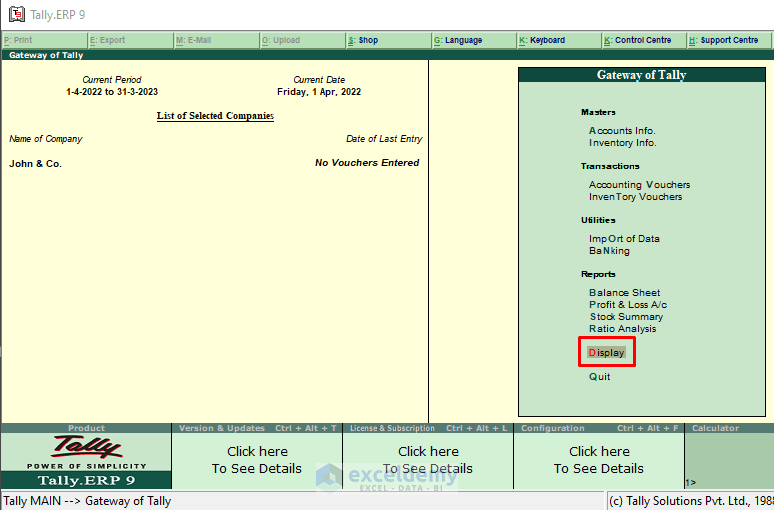
Task: Open the Export toolbar option
Action: [x=130, y=40]
